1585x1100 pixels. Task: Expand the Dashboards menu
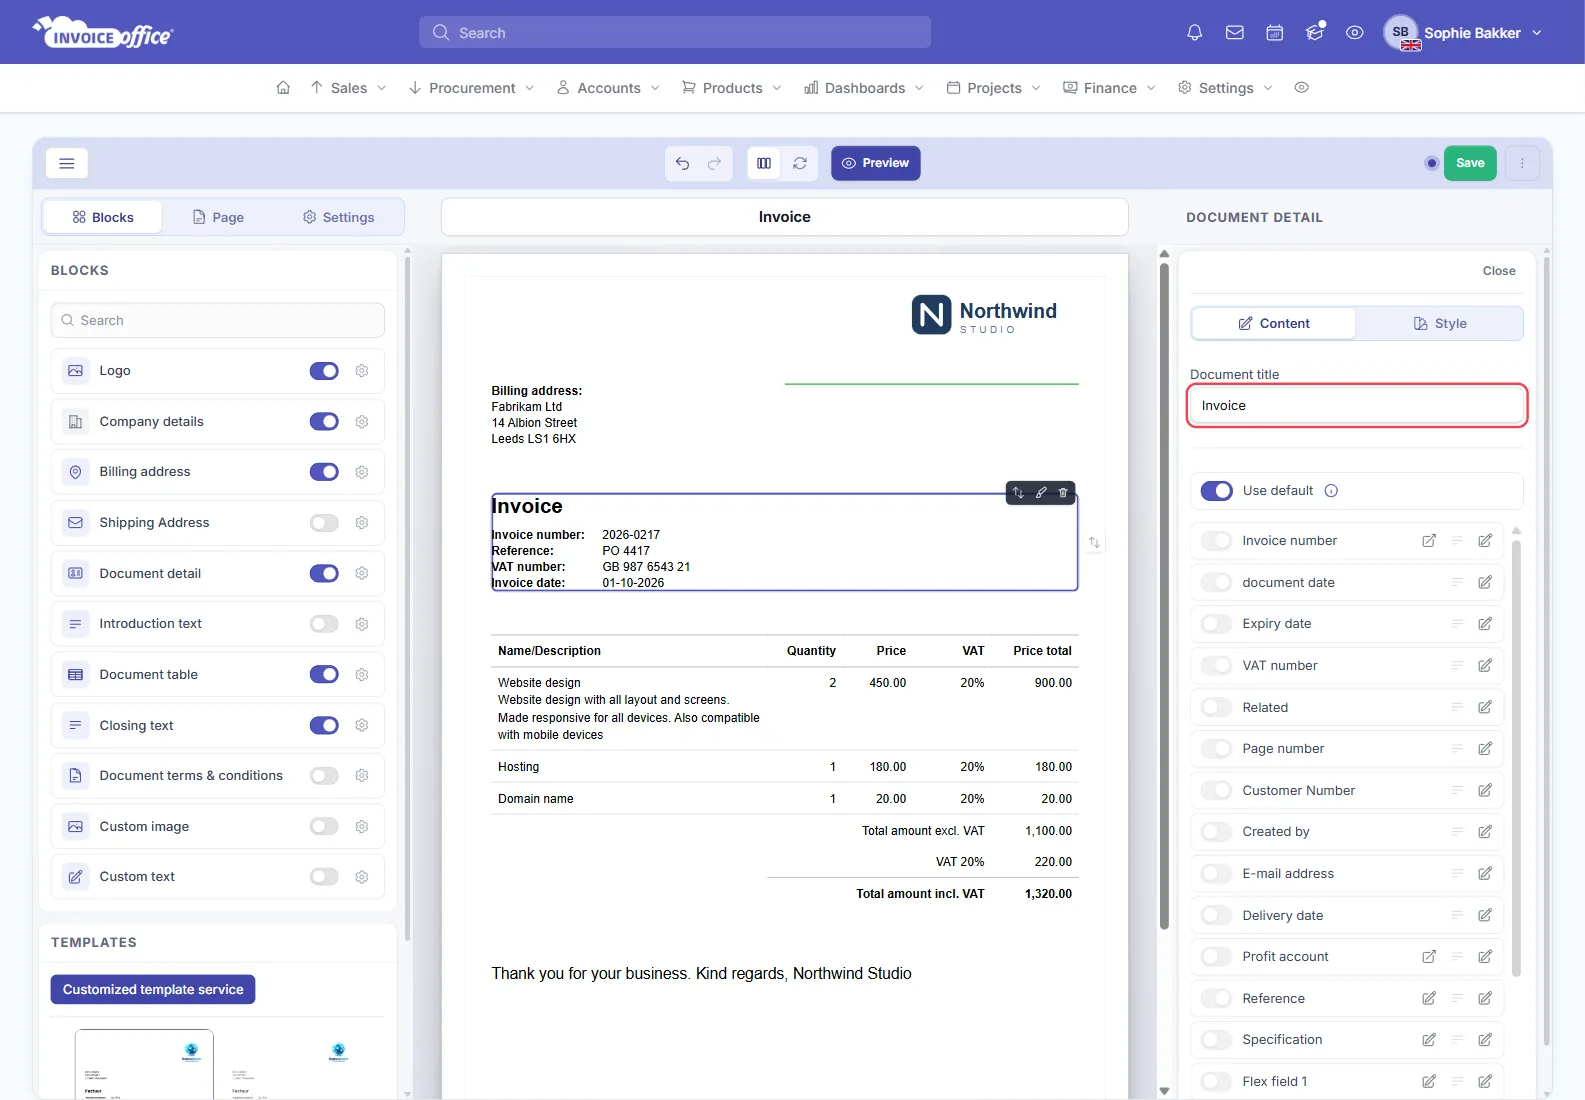tap(864, 88)
